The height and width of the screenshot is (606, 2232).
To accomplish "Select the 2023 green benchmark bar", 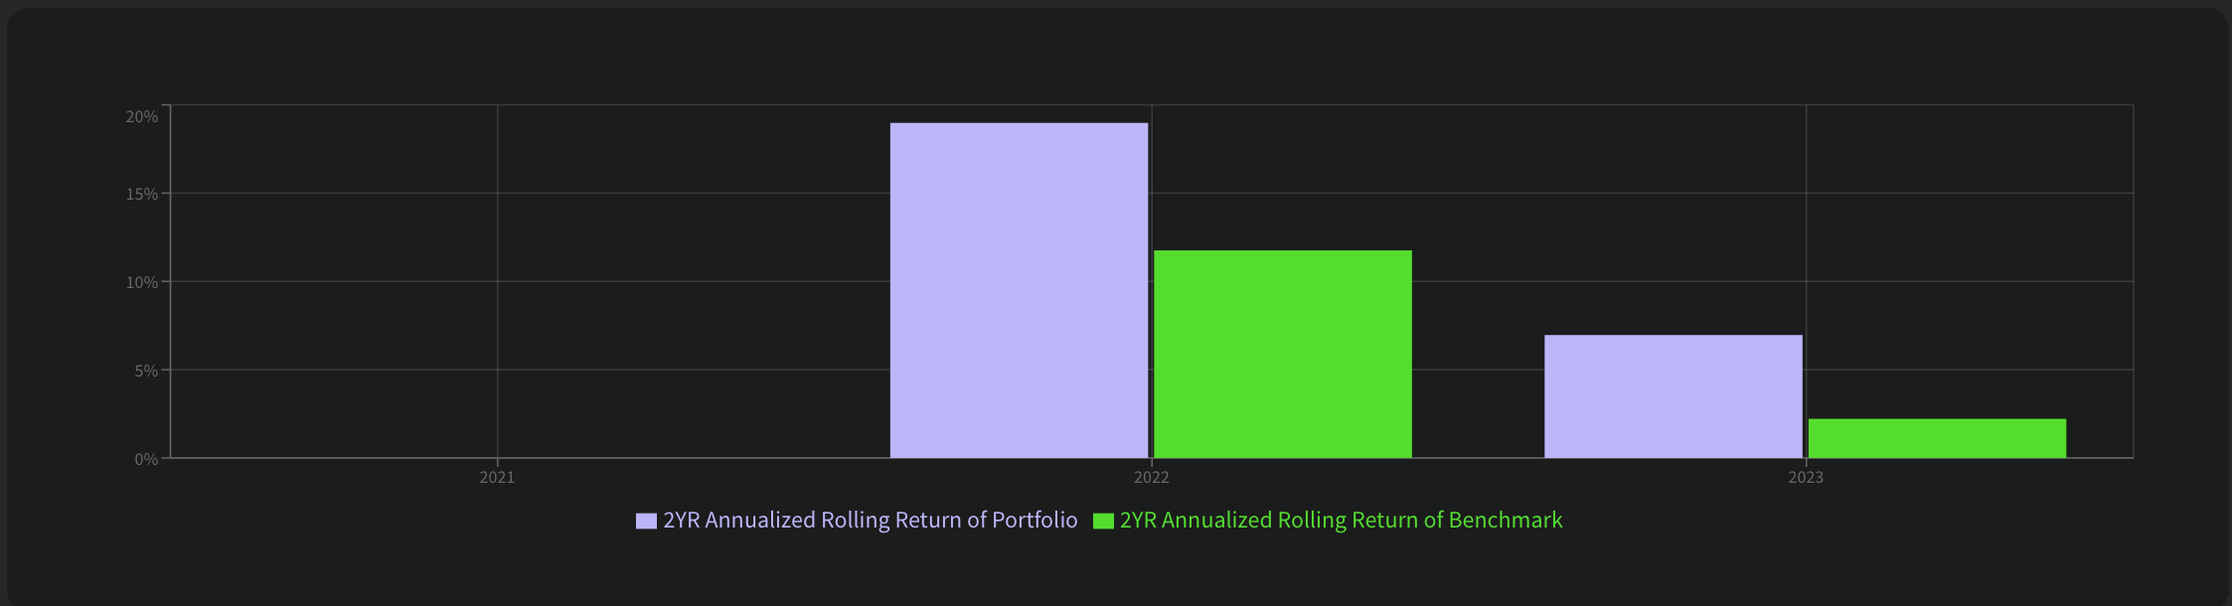I will 1936,438.
